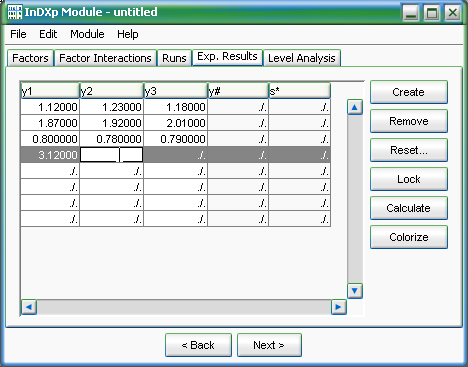This screenshot has height=367, width=468.
Task: Switch to the Factors tab
Action: click(30, 58)
